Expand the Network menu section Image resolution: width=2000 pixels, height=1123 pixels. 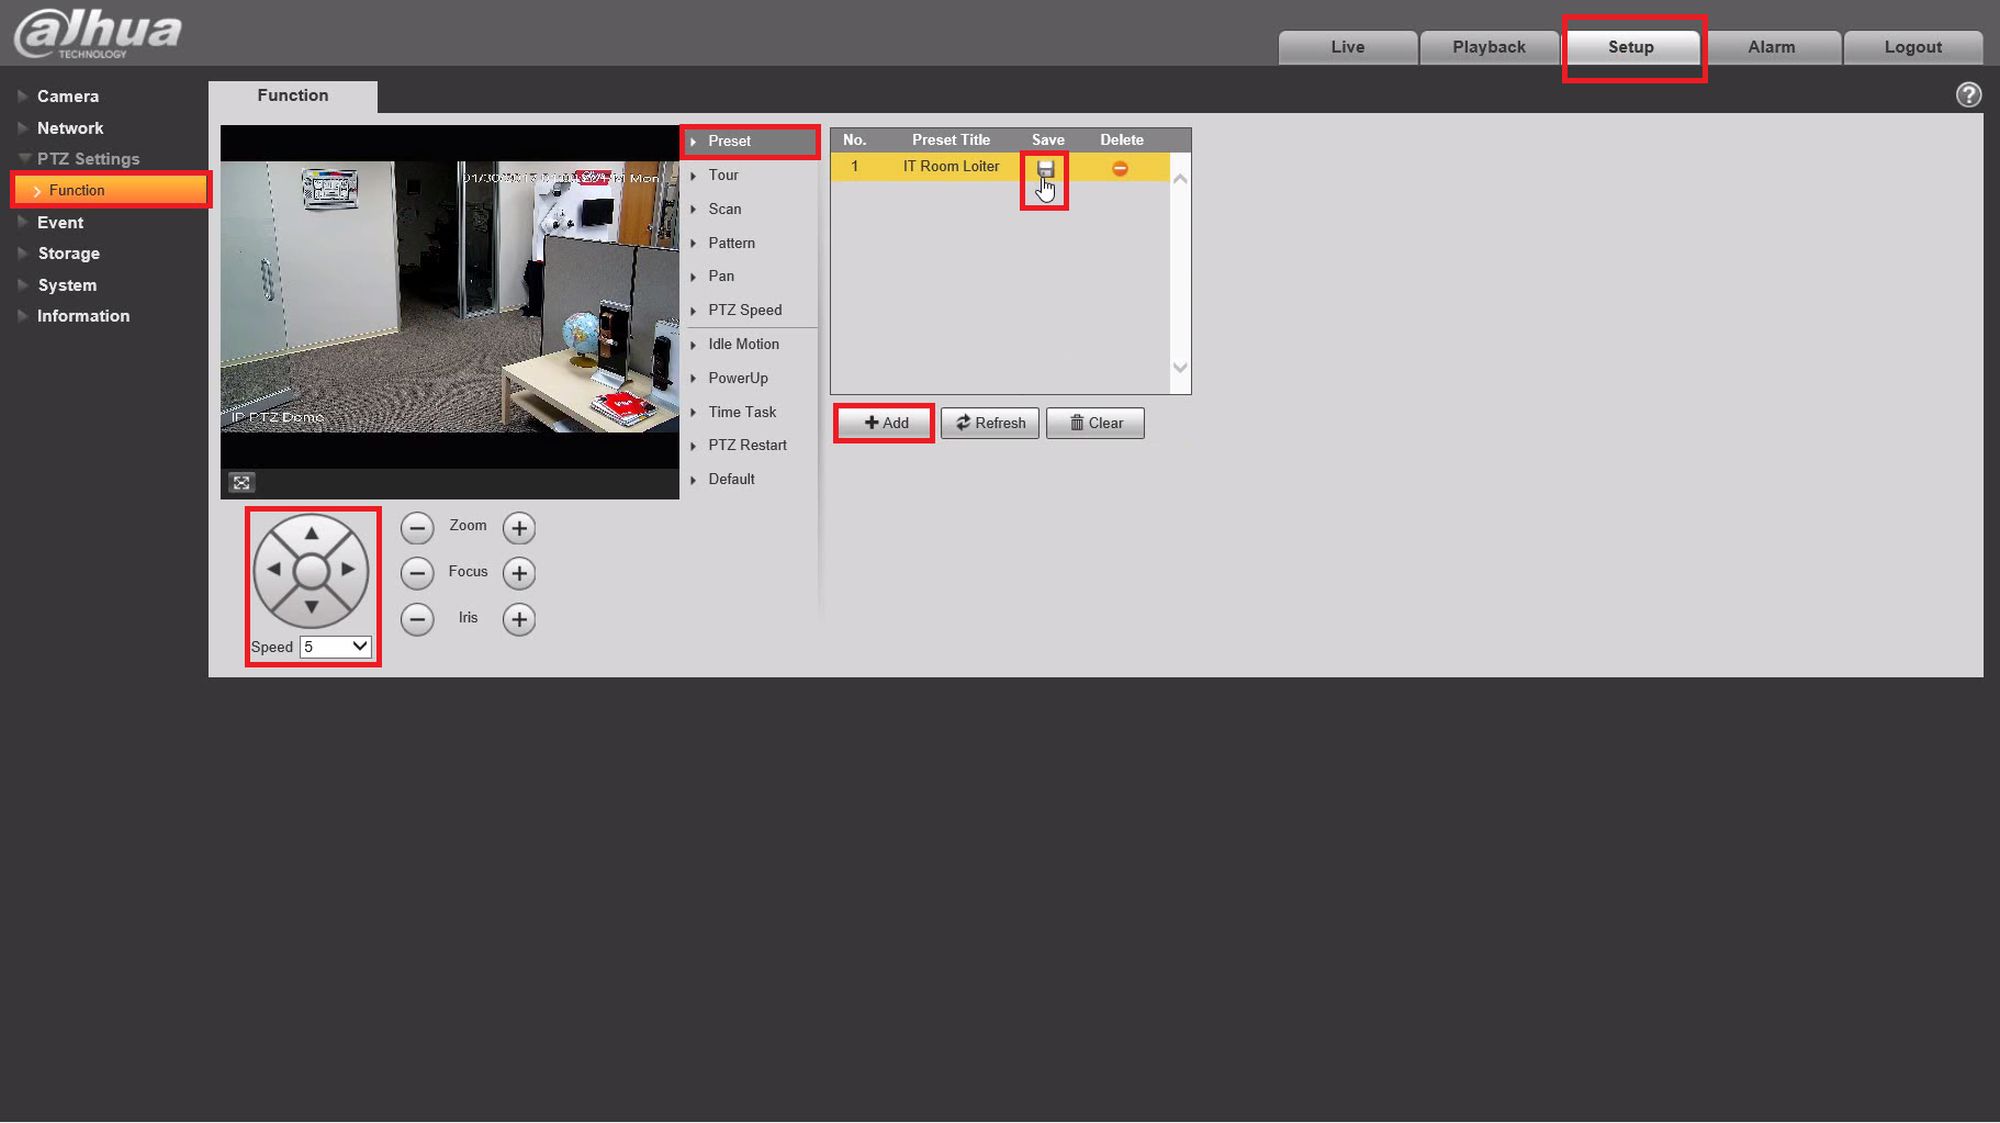tap(70, 128)
